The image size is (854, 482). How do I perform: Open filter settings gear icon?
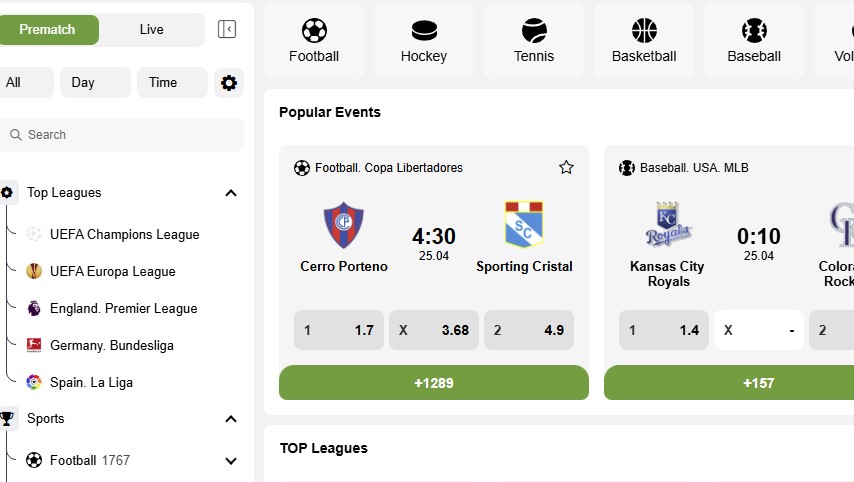[229, 83]
